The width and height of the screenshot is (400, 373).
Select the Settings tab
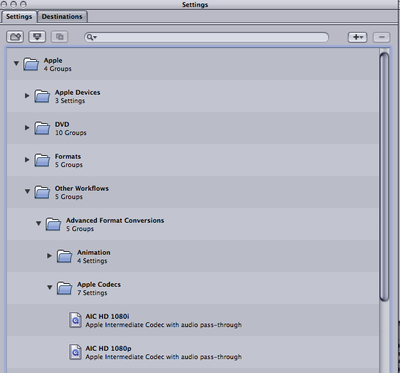[x=19, y=17]
